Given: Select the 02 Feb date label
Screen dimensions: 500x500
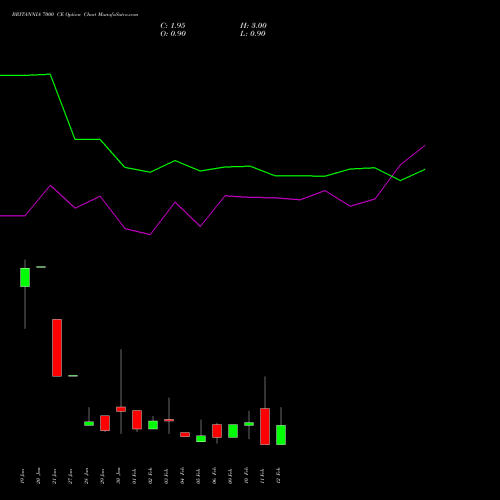Looking at the screenshot, I should tap(150, 476).
